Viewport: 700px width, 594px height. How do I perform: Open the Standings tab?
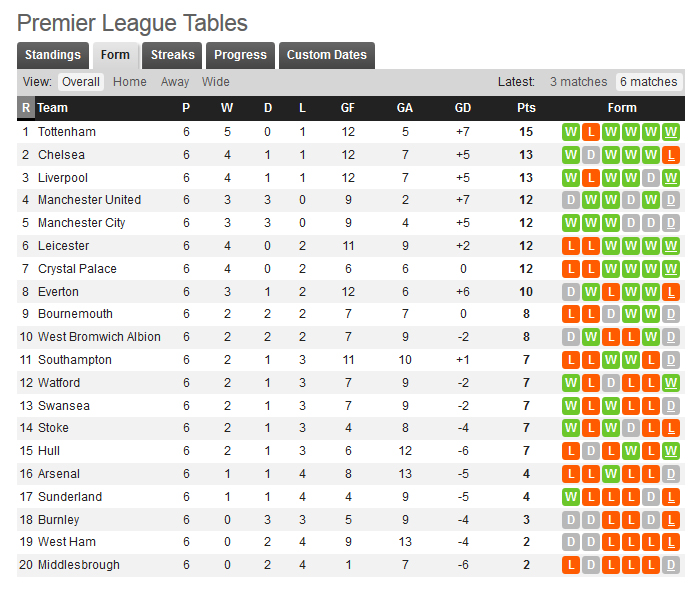pos(53,55)
